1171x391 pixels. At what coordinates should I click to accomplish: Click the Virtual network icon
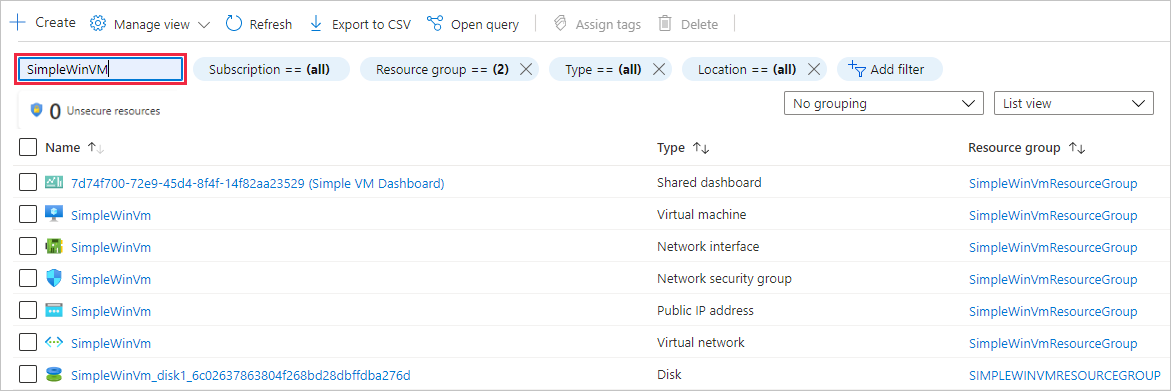tap(55, 342)
